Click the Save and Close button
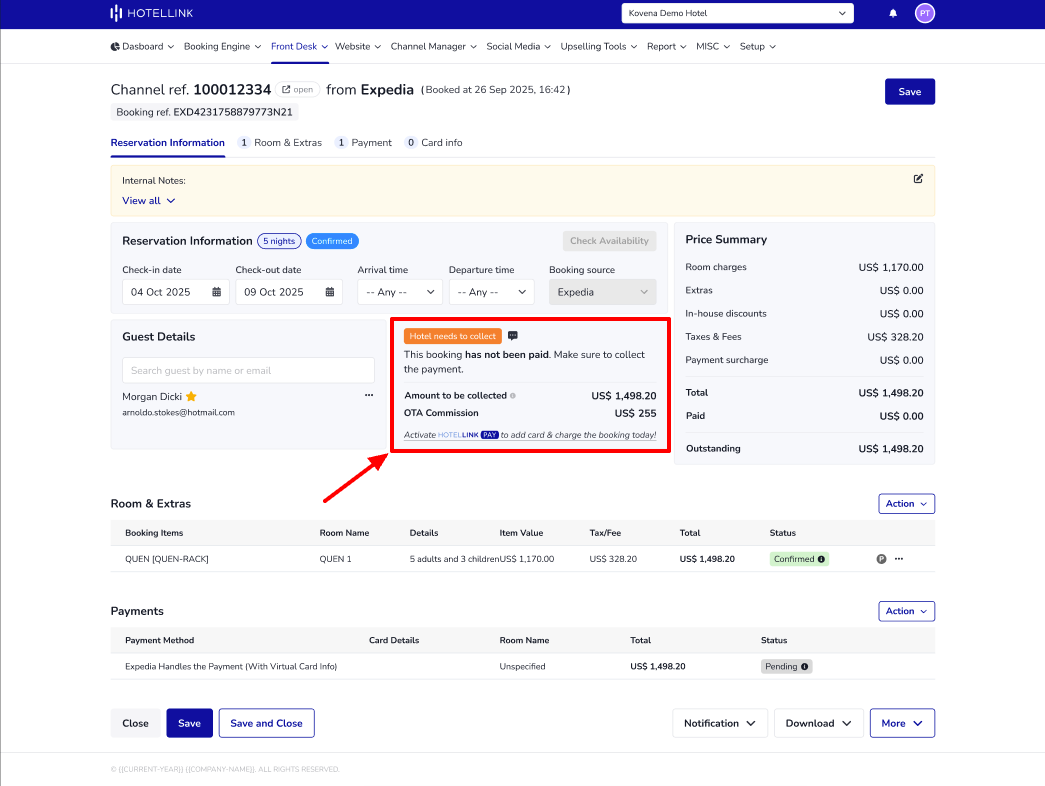Screen dimensions: 1045x786 click(x=266, y=722)
